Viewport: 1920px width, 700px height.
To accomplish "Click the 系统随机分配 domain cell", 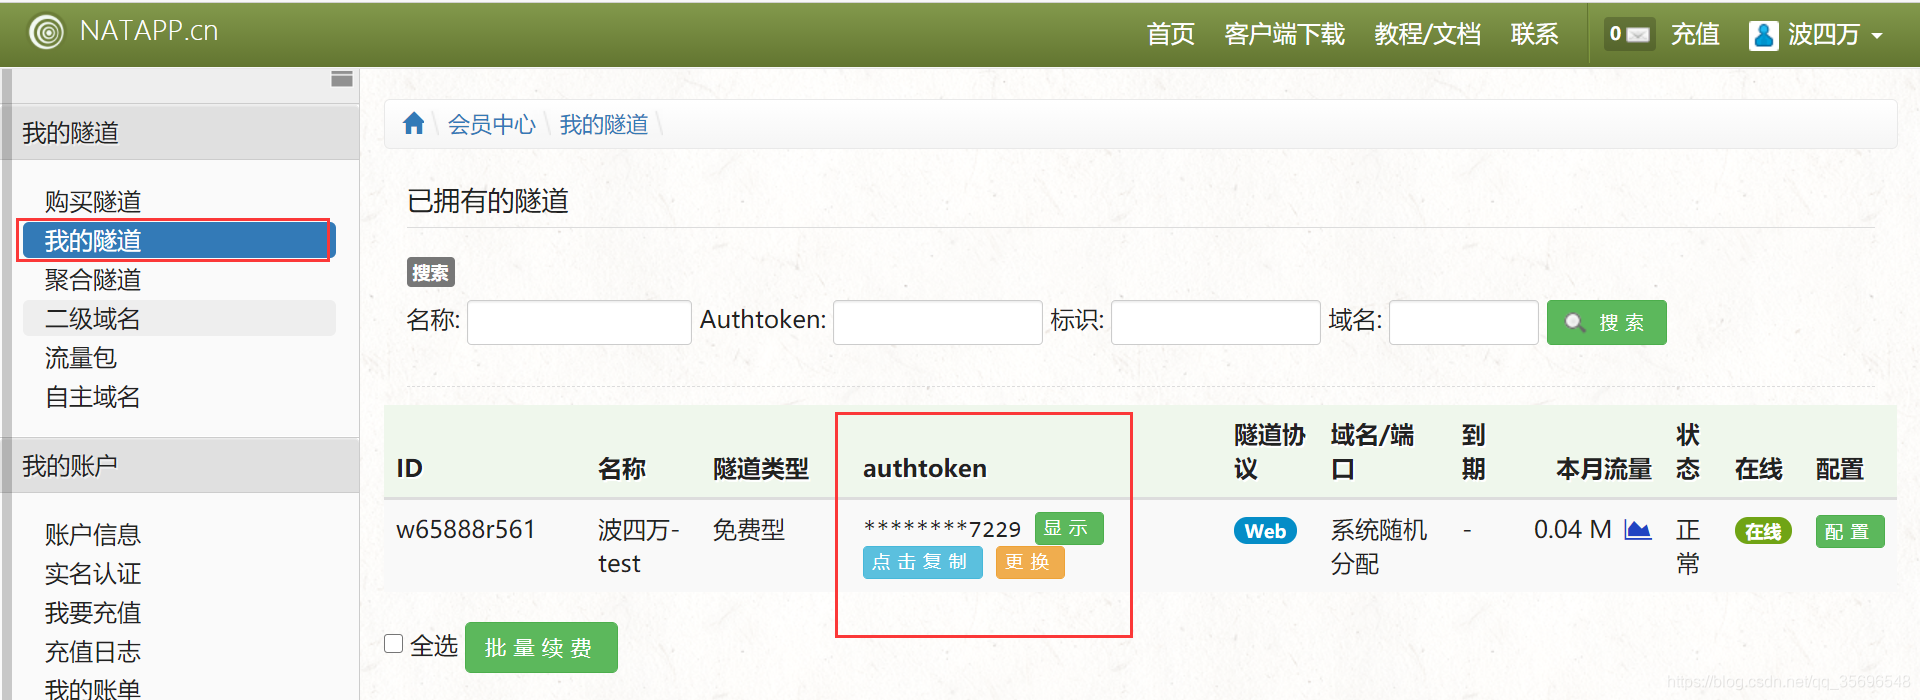I will (1378, 546).
